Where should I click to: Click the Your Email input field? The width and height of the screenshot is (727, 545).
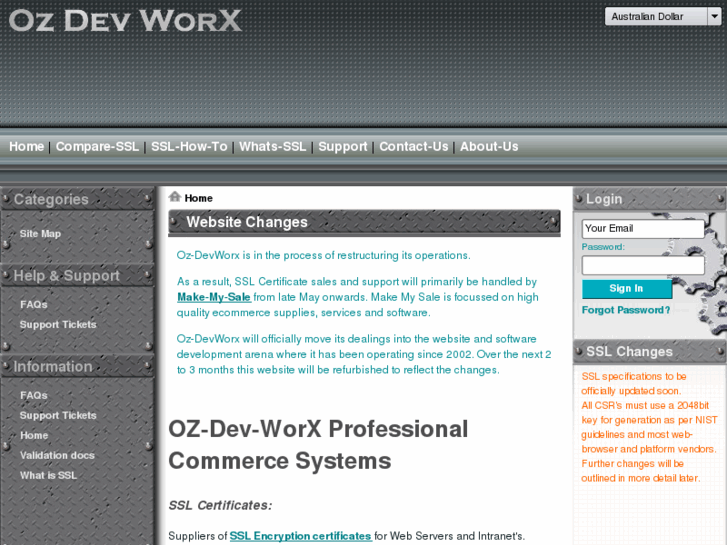[643, 229]
